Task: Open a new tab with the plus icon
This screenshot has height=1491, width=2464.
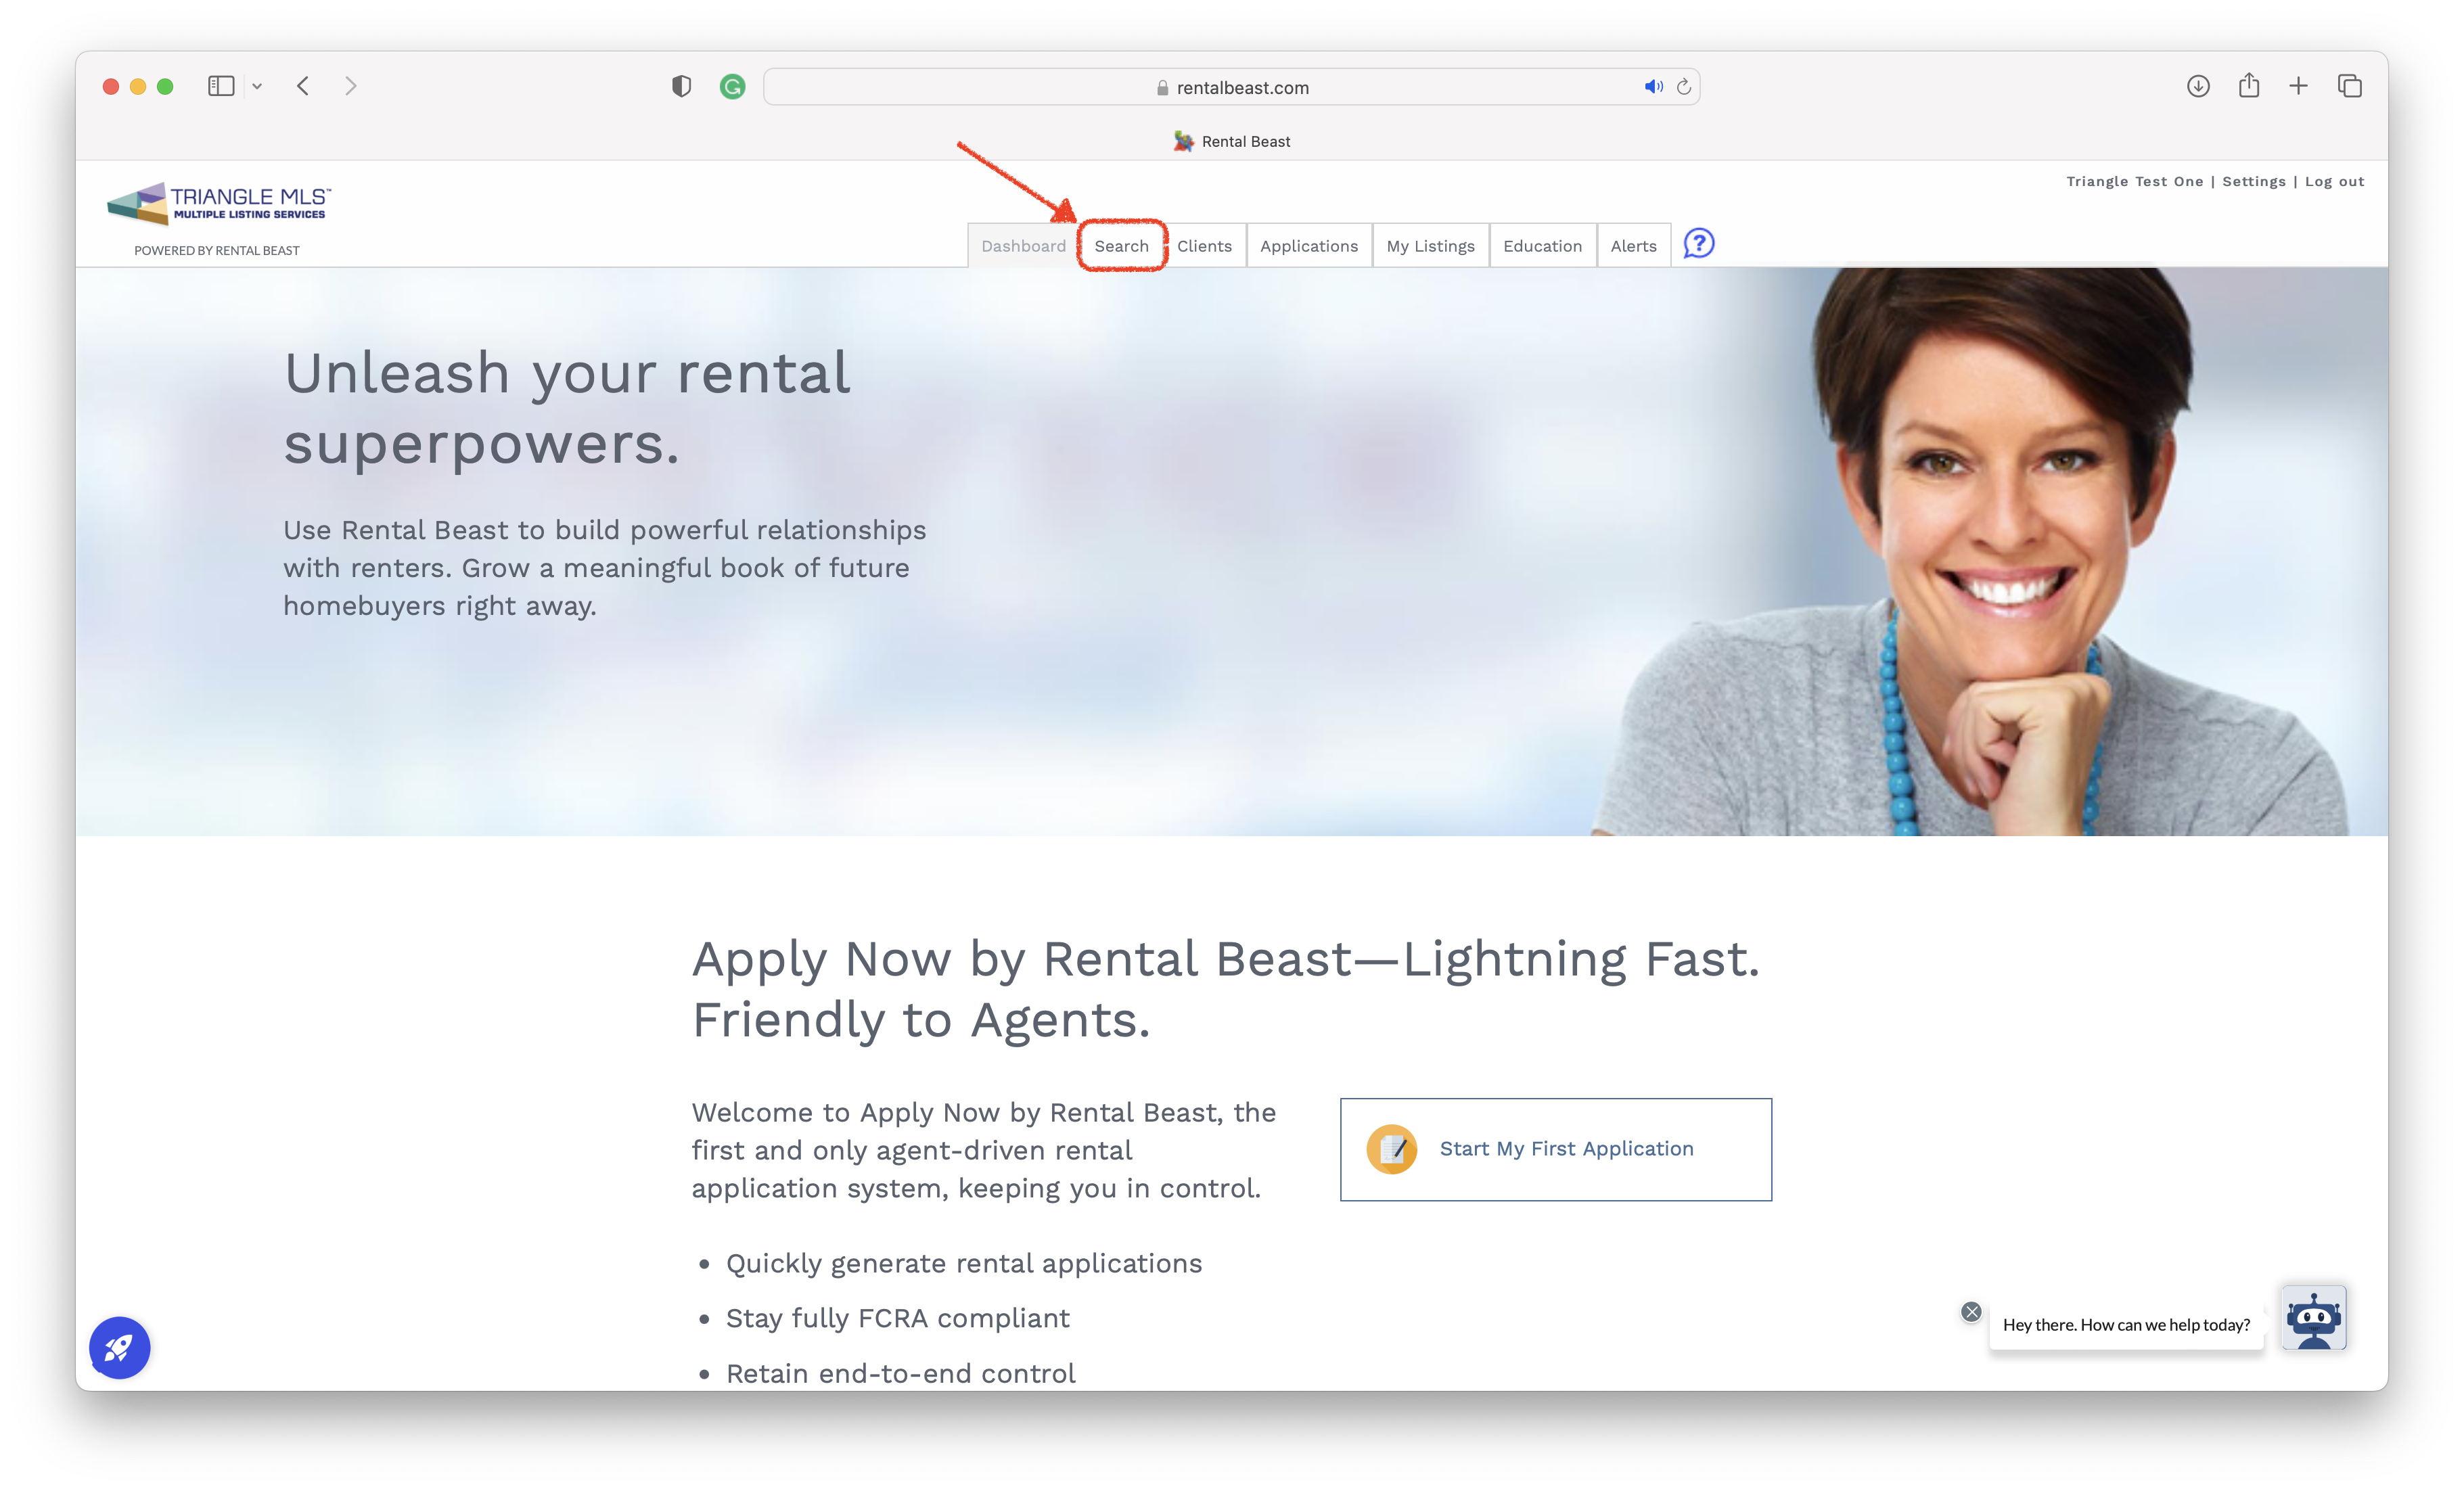Action: click(x=2299, y=86)
